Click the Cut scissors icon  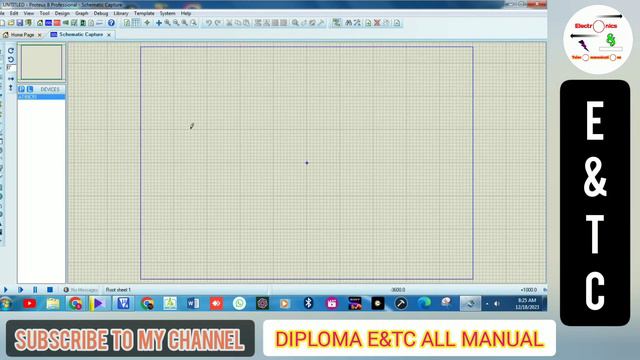(x=229, y=23)
